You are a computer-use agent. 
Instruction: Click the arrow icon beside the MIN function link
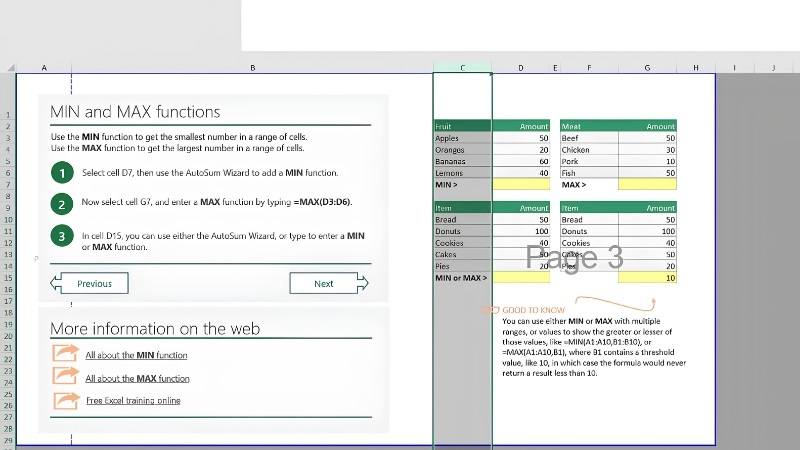(65, 353)
